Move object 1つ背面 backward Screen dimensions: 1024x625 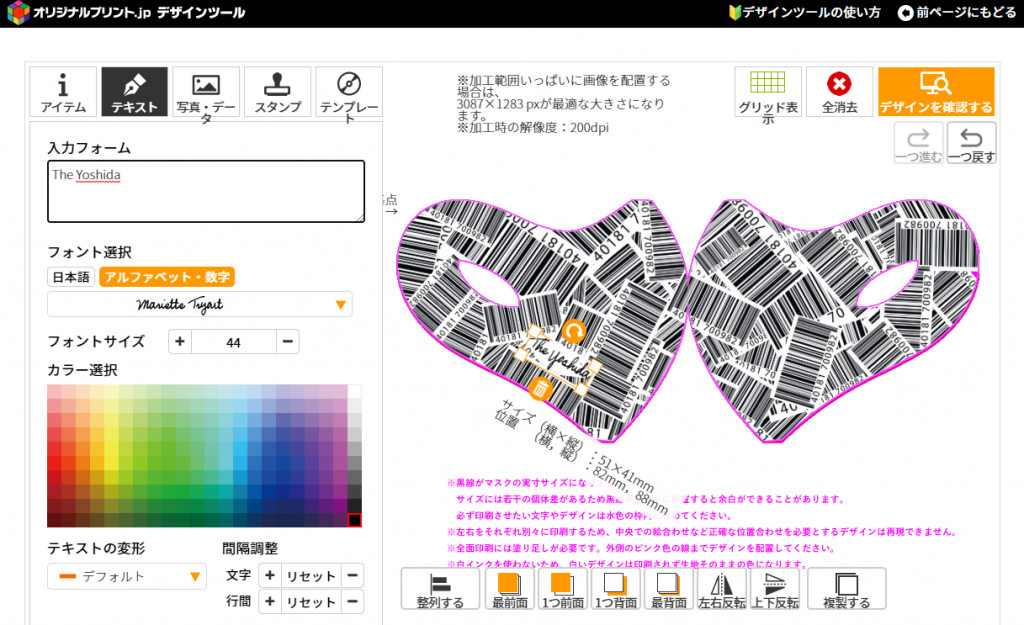pos(616,589)
